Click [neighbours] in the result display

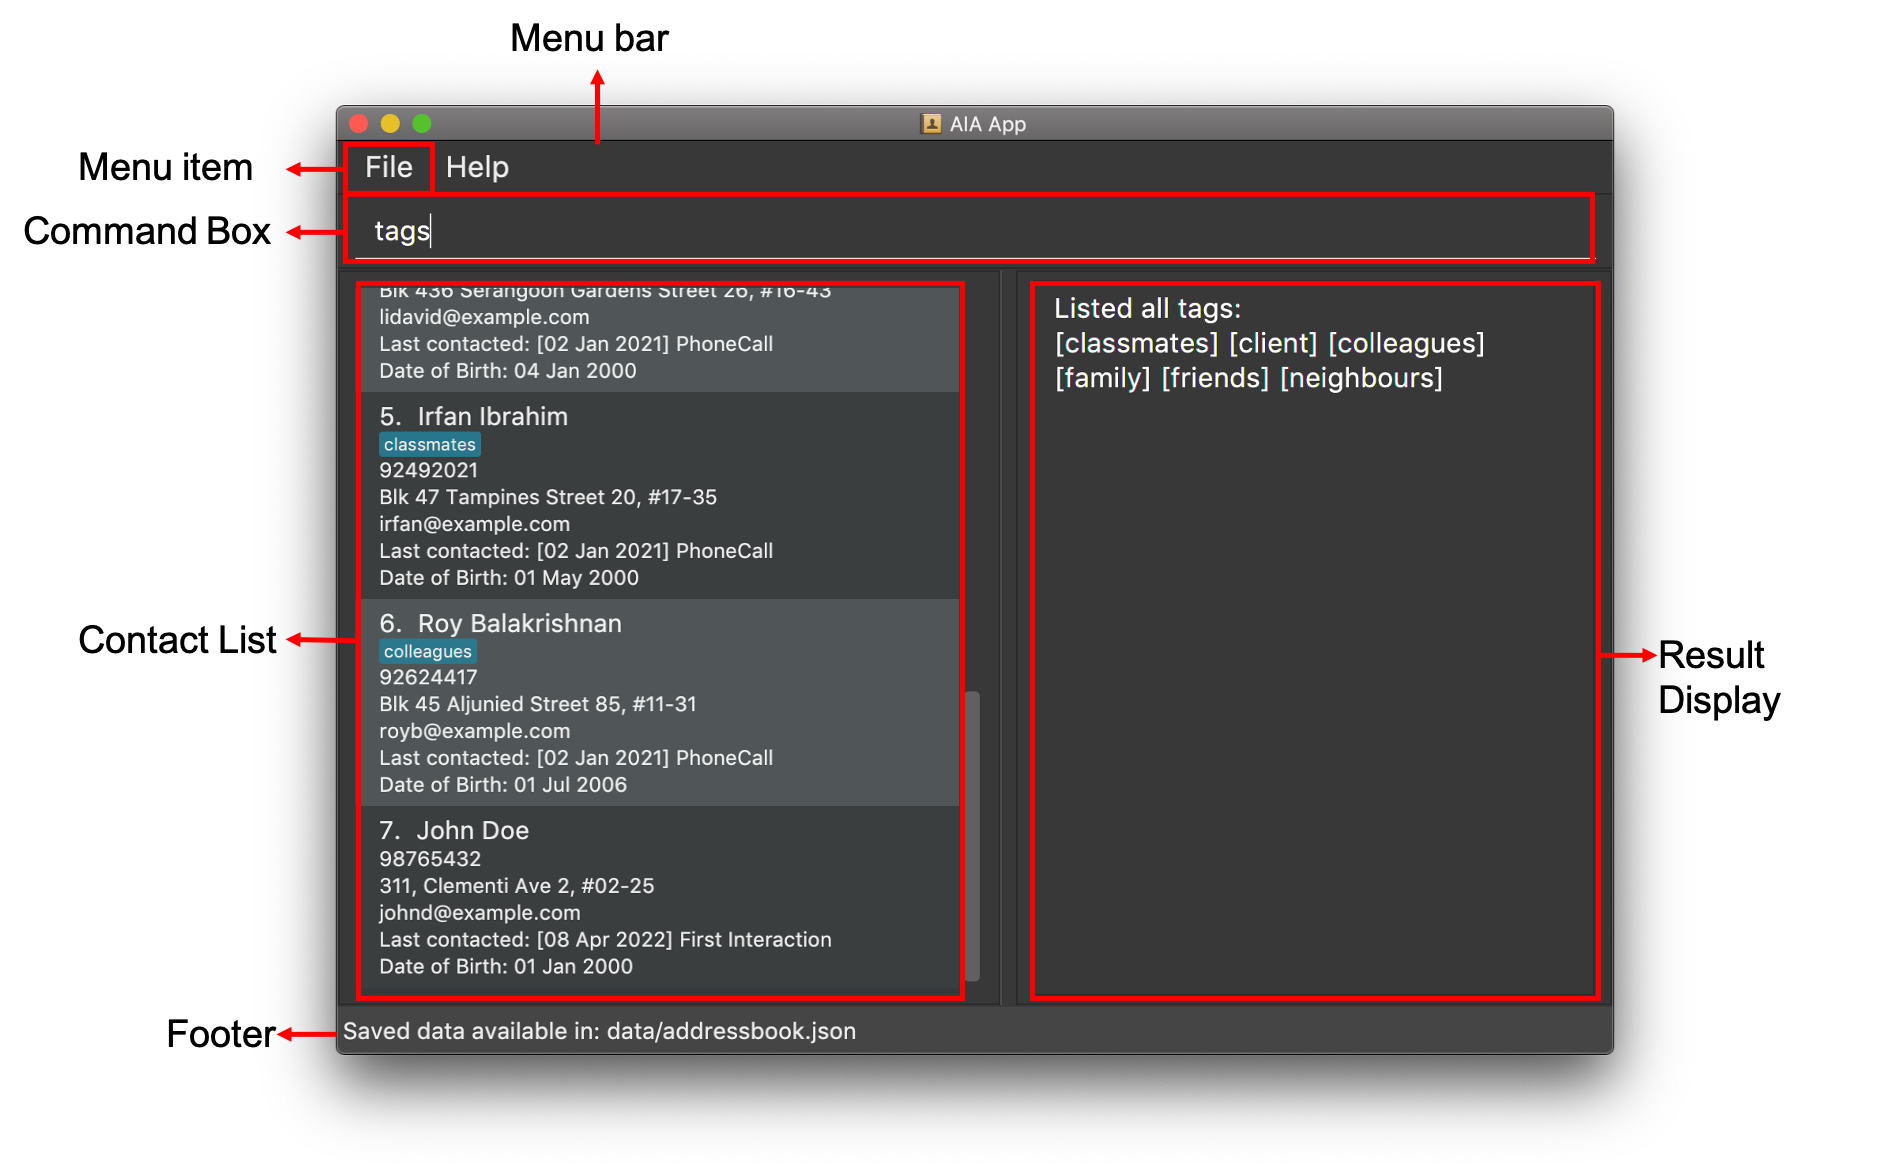pyautogui.click(x=1361, y=378)
